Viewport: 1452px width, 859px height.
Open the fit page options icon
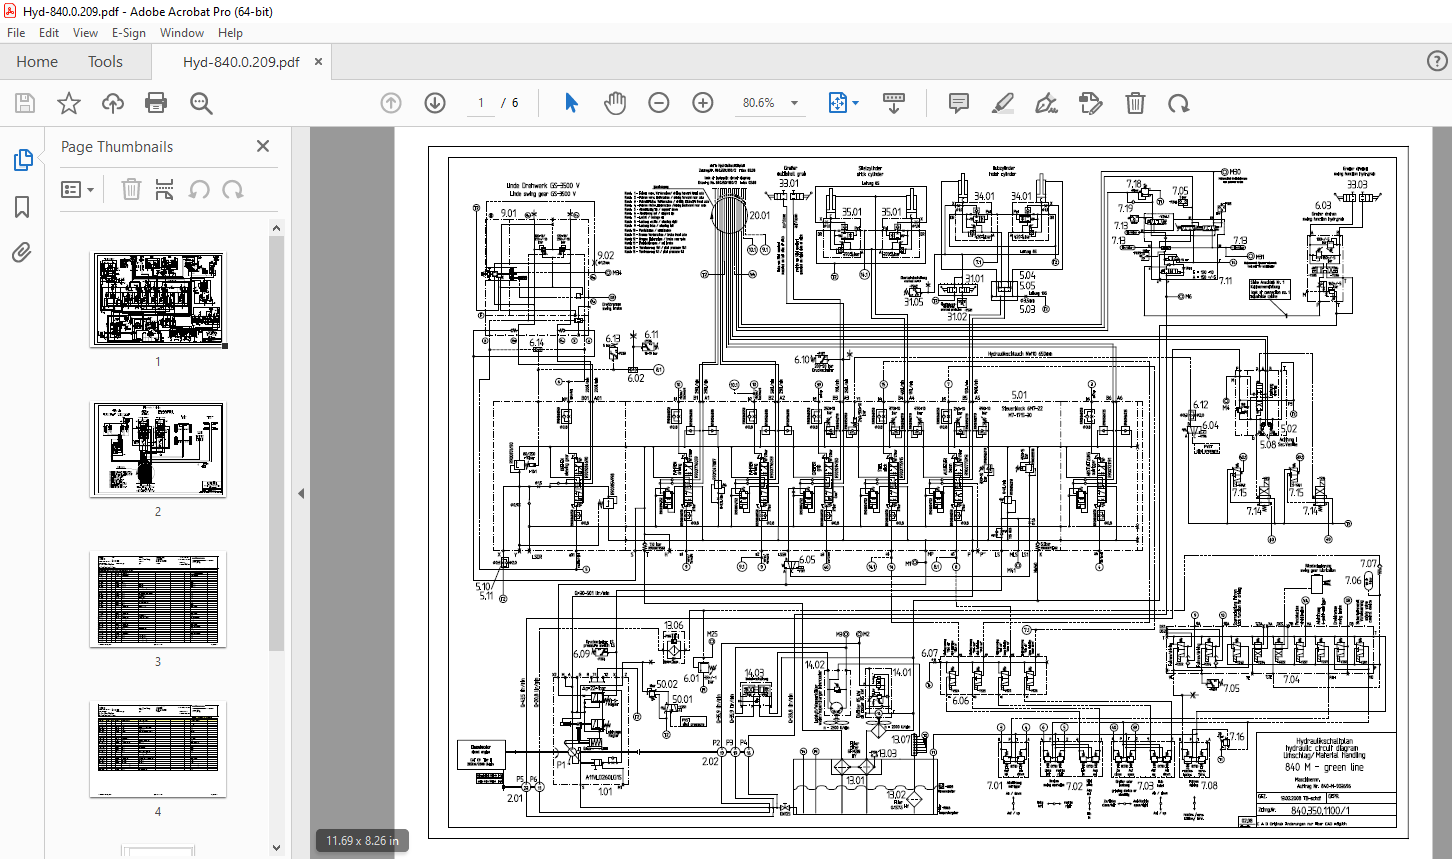tap(843, 103)
